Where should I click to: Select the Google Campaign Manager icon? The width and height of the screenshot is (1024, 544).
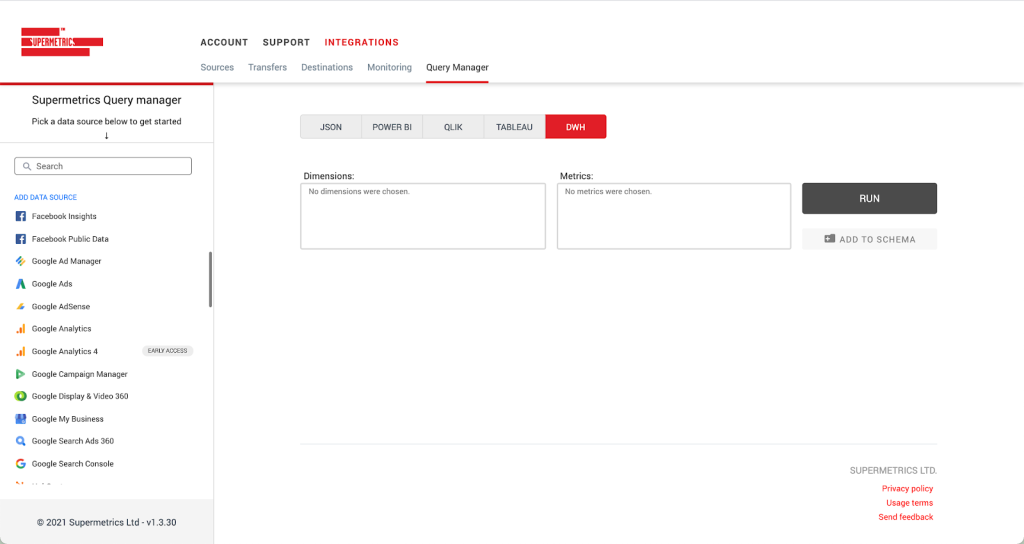[20, 374]
